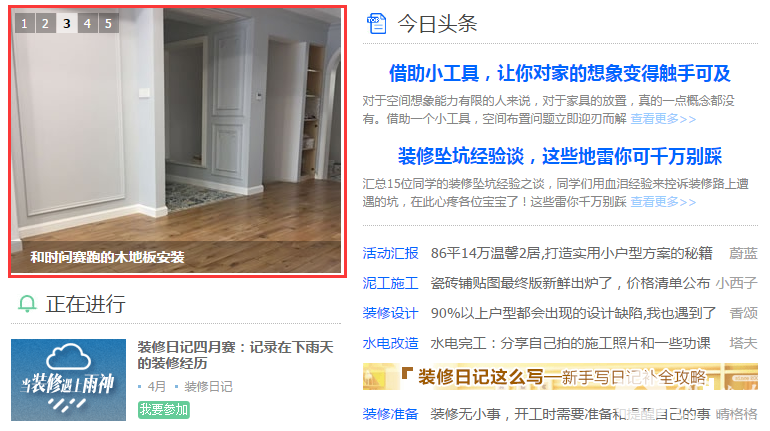Click the 今日头条 document icon
The height and width of the screenshot is (431, 770).
click(377, 24)
